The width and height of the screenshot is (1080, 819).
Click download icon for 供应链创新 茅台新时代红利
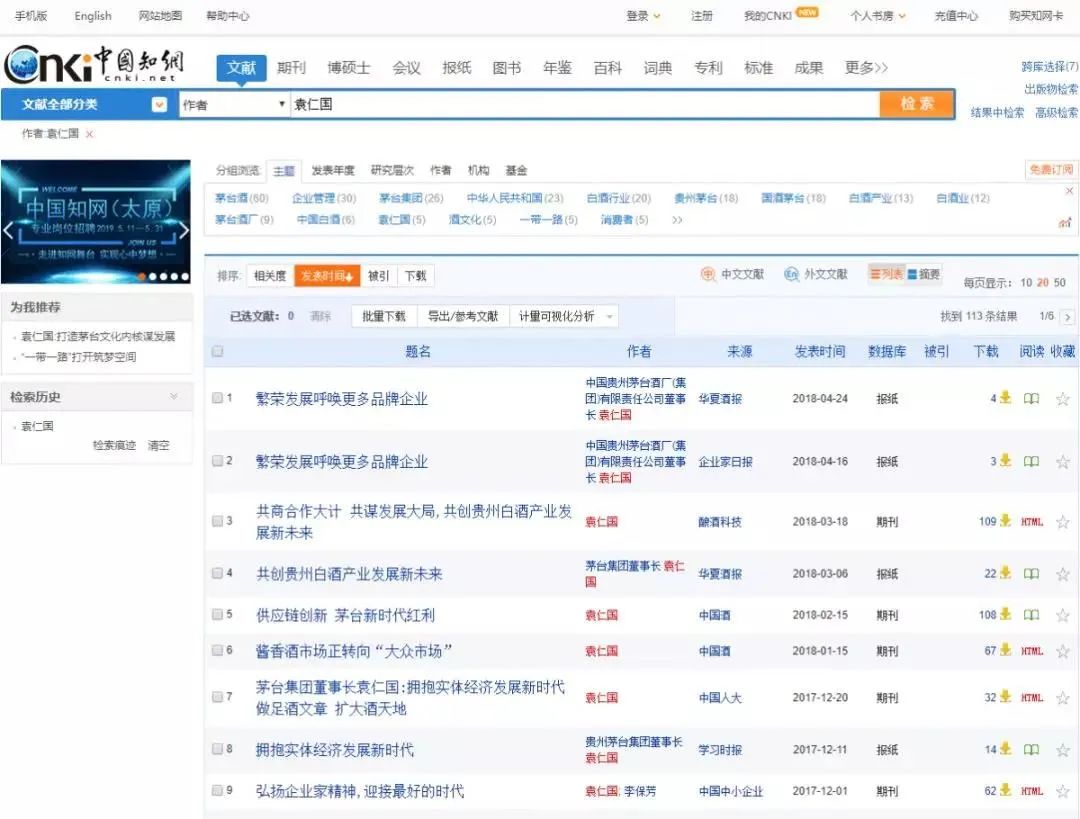pos(1006,614)
